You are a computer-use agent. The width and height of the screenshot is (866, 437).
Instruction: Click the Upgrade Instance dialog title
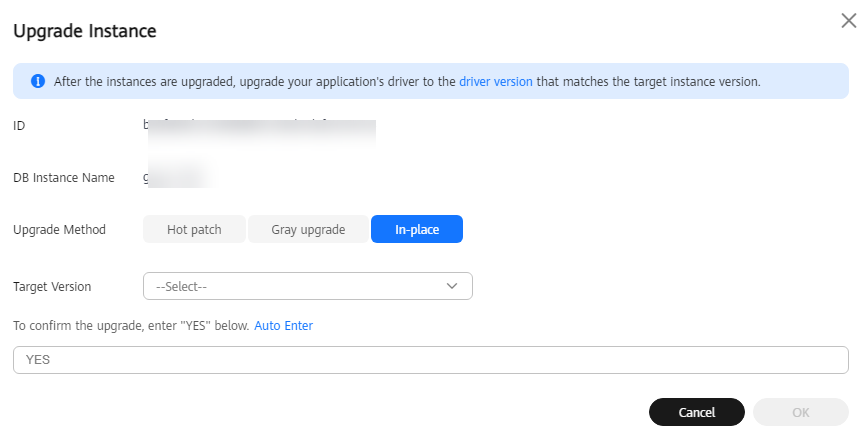point(85,31)
